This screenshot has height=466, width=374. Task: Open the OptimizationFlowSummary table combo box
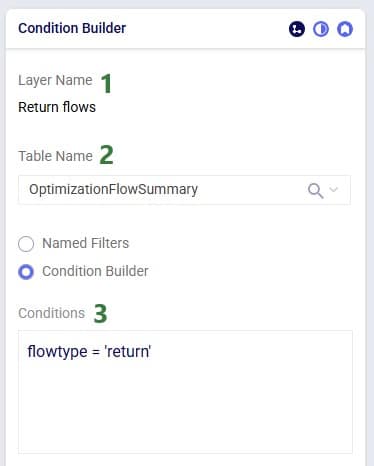click(184, 190)
